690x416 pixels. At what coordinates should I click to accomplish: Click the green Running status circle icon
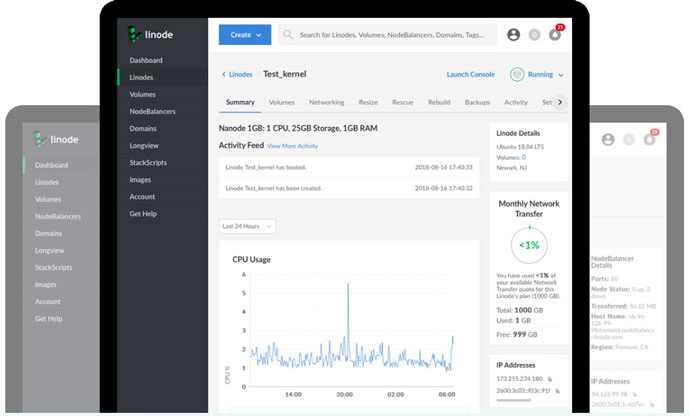(x=517, y=74)
